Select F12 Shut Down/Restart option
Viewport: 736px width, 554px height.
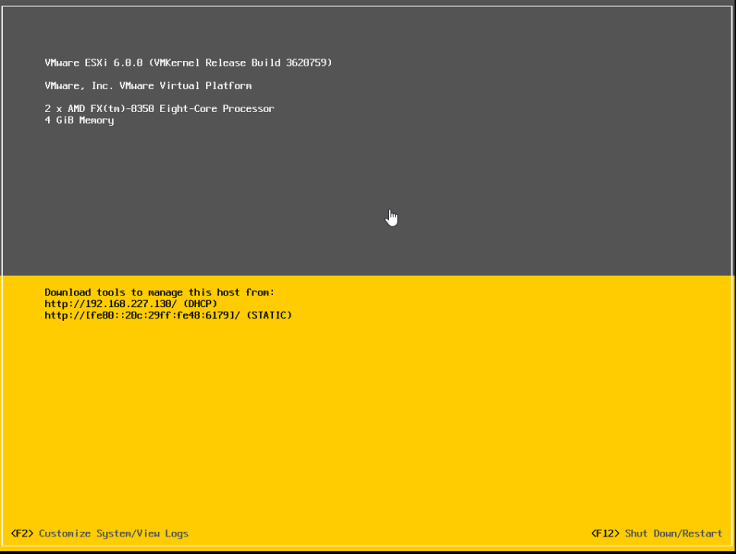coord(657,533)
